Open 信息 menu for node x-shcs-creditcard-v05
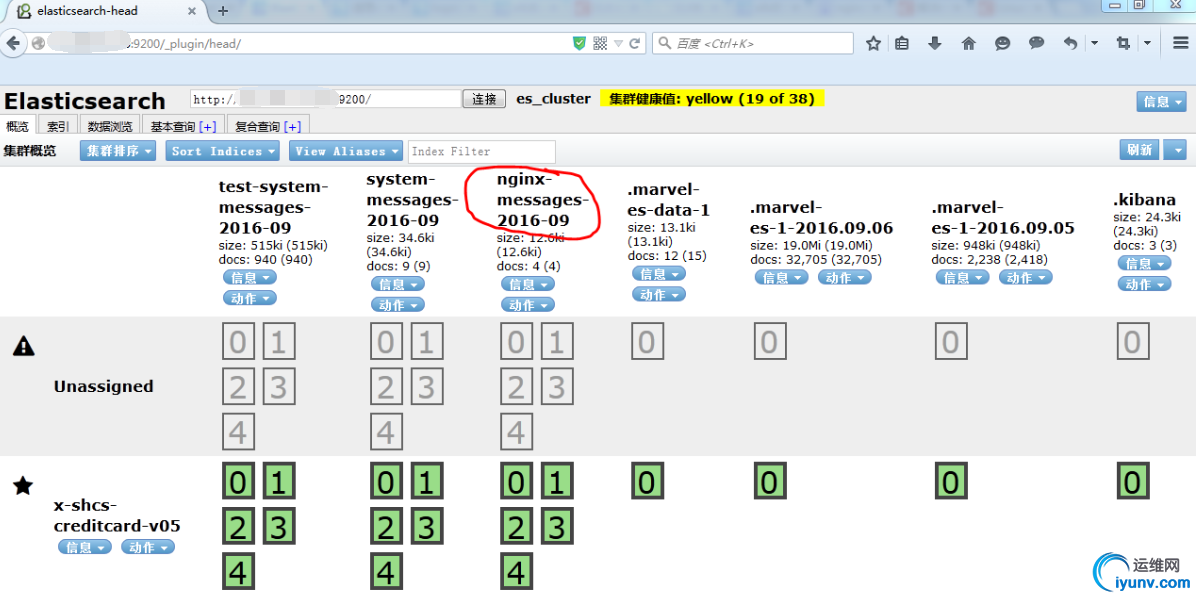This screenshot has width=1196, height=599. [x=85, y=547]
